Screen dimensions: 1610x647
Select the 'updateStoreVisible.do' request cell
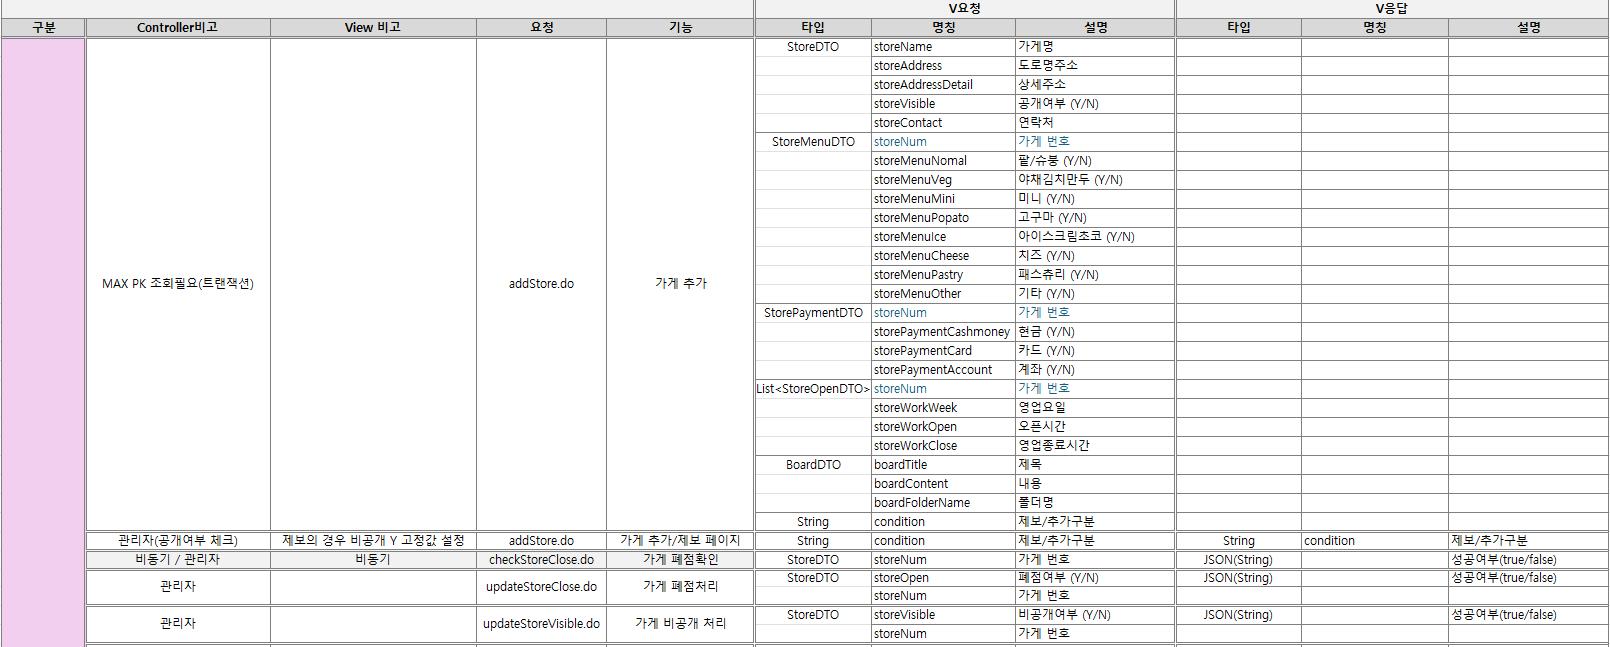point(541,624)
